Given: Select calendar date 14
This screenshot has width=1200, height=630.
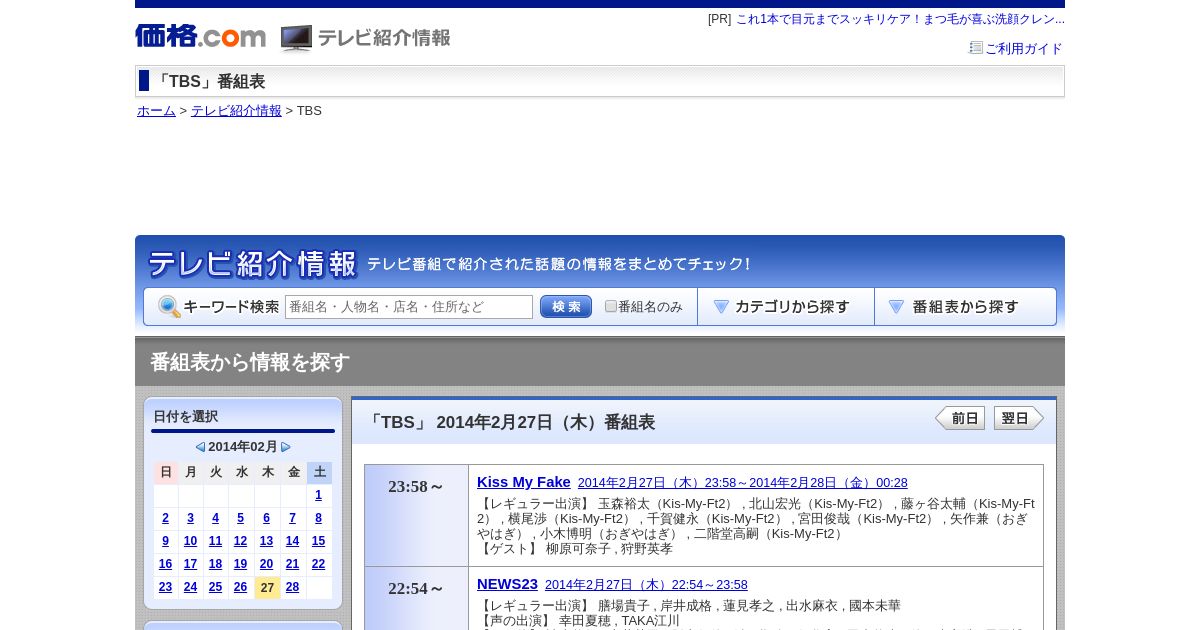Looking at the screenshot, I should 292,541.
